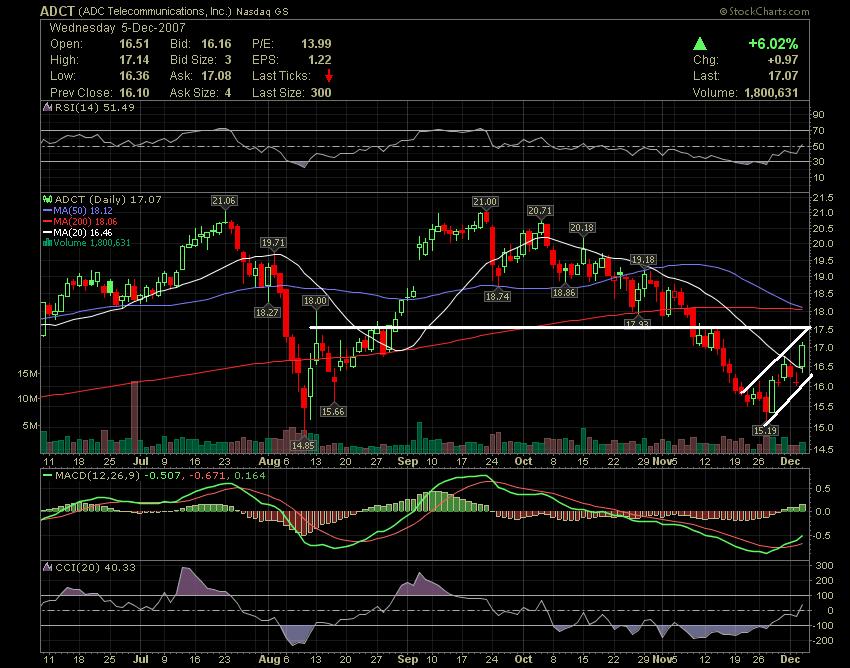
Task: Click the 15M volume axis label
Action: [x=28, y=374]
